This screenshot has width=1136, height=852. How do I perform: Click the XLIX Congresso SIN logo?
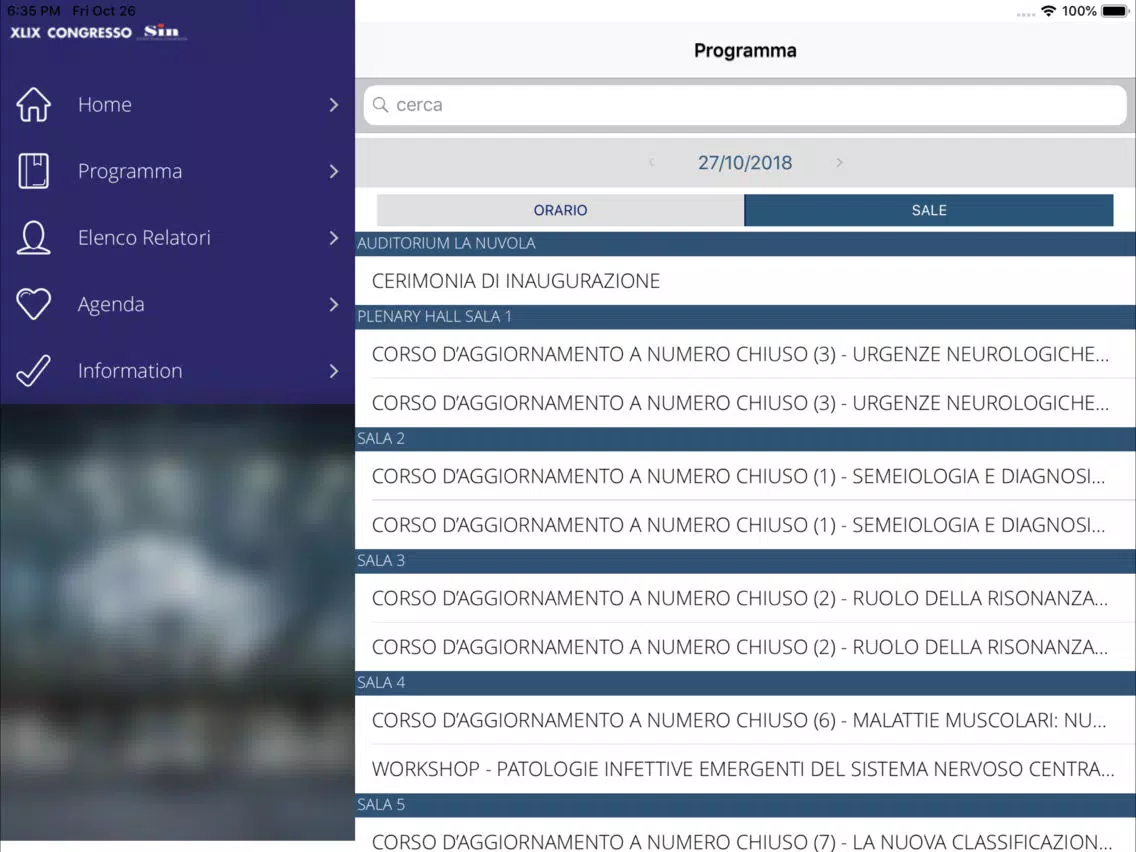[98, 32]
